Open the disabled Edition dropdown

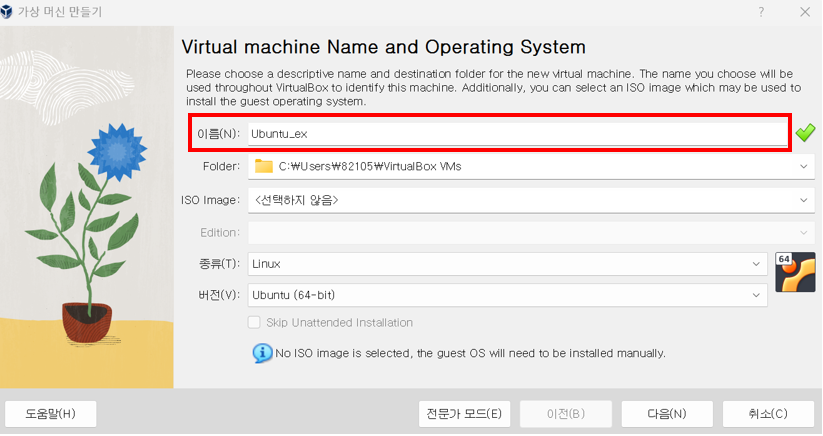(x=531, y=232)
